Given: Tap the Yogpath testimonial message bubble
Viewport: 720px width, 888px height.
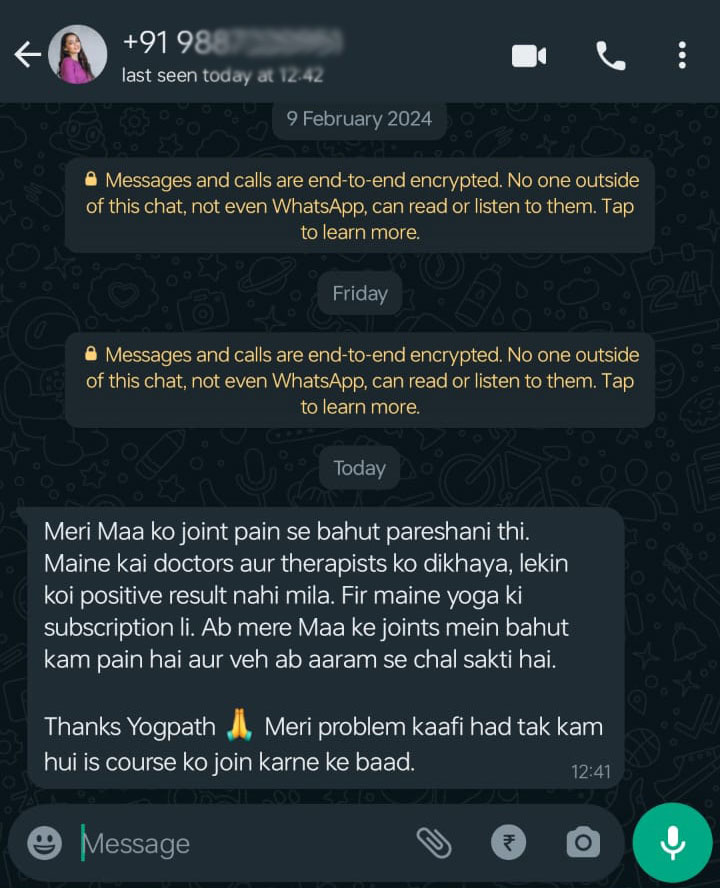Looking at the screenshot, I should point(325,647).
